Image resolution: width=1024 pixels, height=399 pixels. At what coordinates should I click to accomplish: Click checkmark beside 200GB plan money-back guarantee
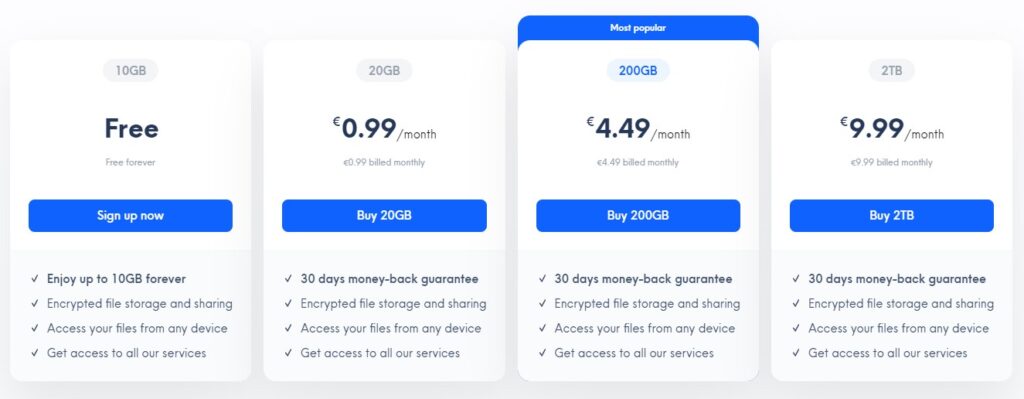pos(542,279)
